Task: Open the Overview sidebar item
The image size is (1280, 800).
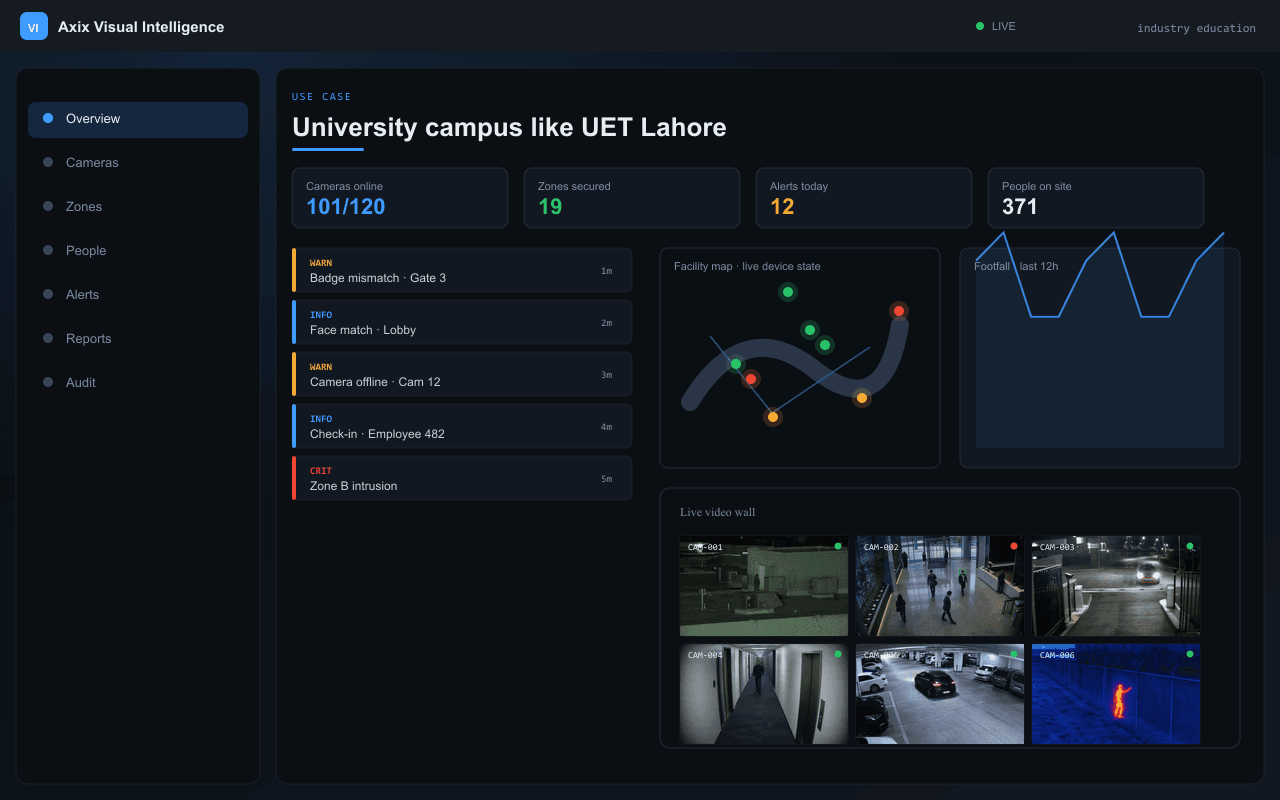Action: [x=138, y=119]
